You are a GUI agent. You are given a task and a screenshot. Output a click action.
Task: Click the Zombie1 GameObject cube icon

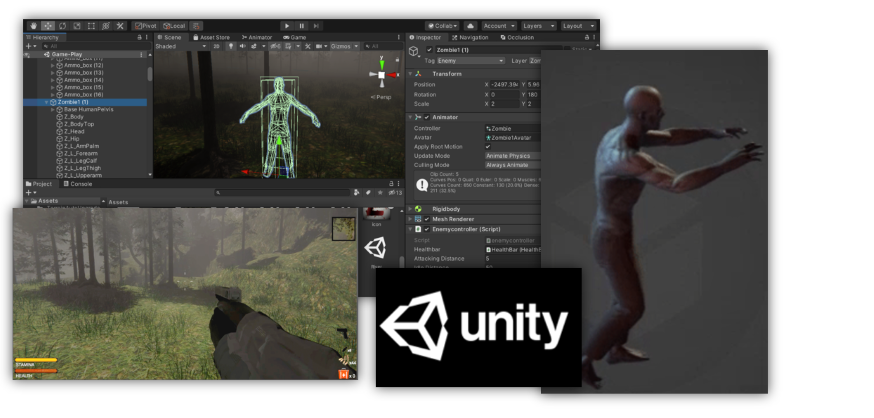click(x=414, y=51)
